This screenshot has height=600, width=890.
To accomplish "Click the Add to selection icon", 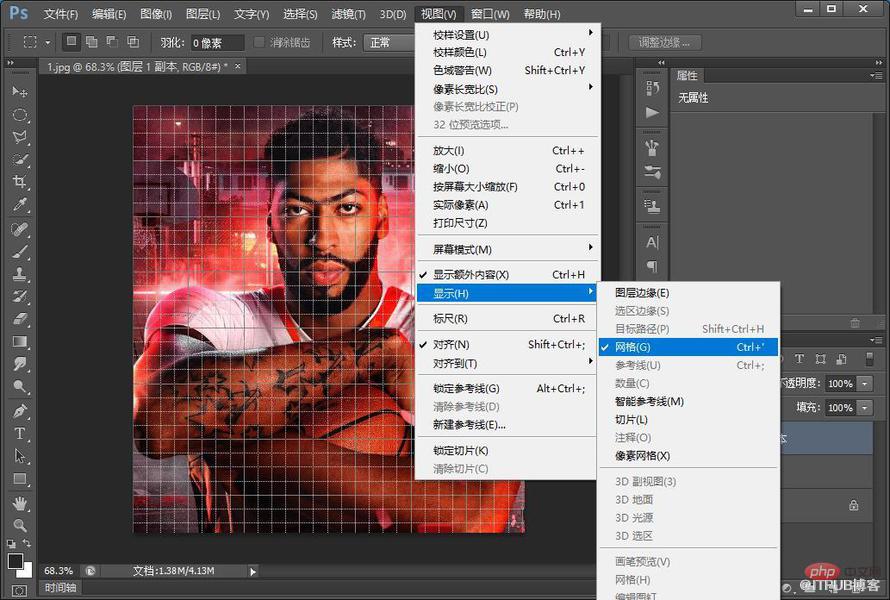I will 91,41.
